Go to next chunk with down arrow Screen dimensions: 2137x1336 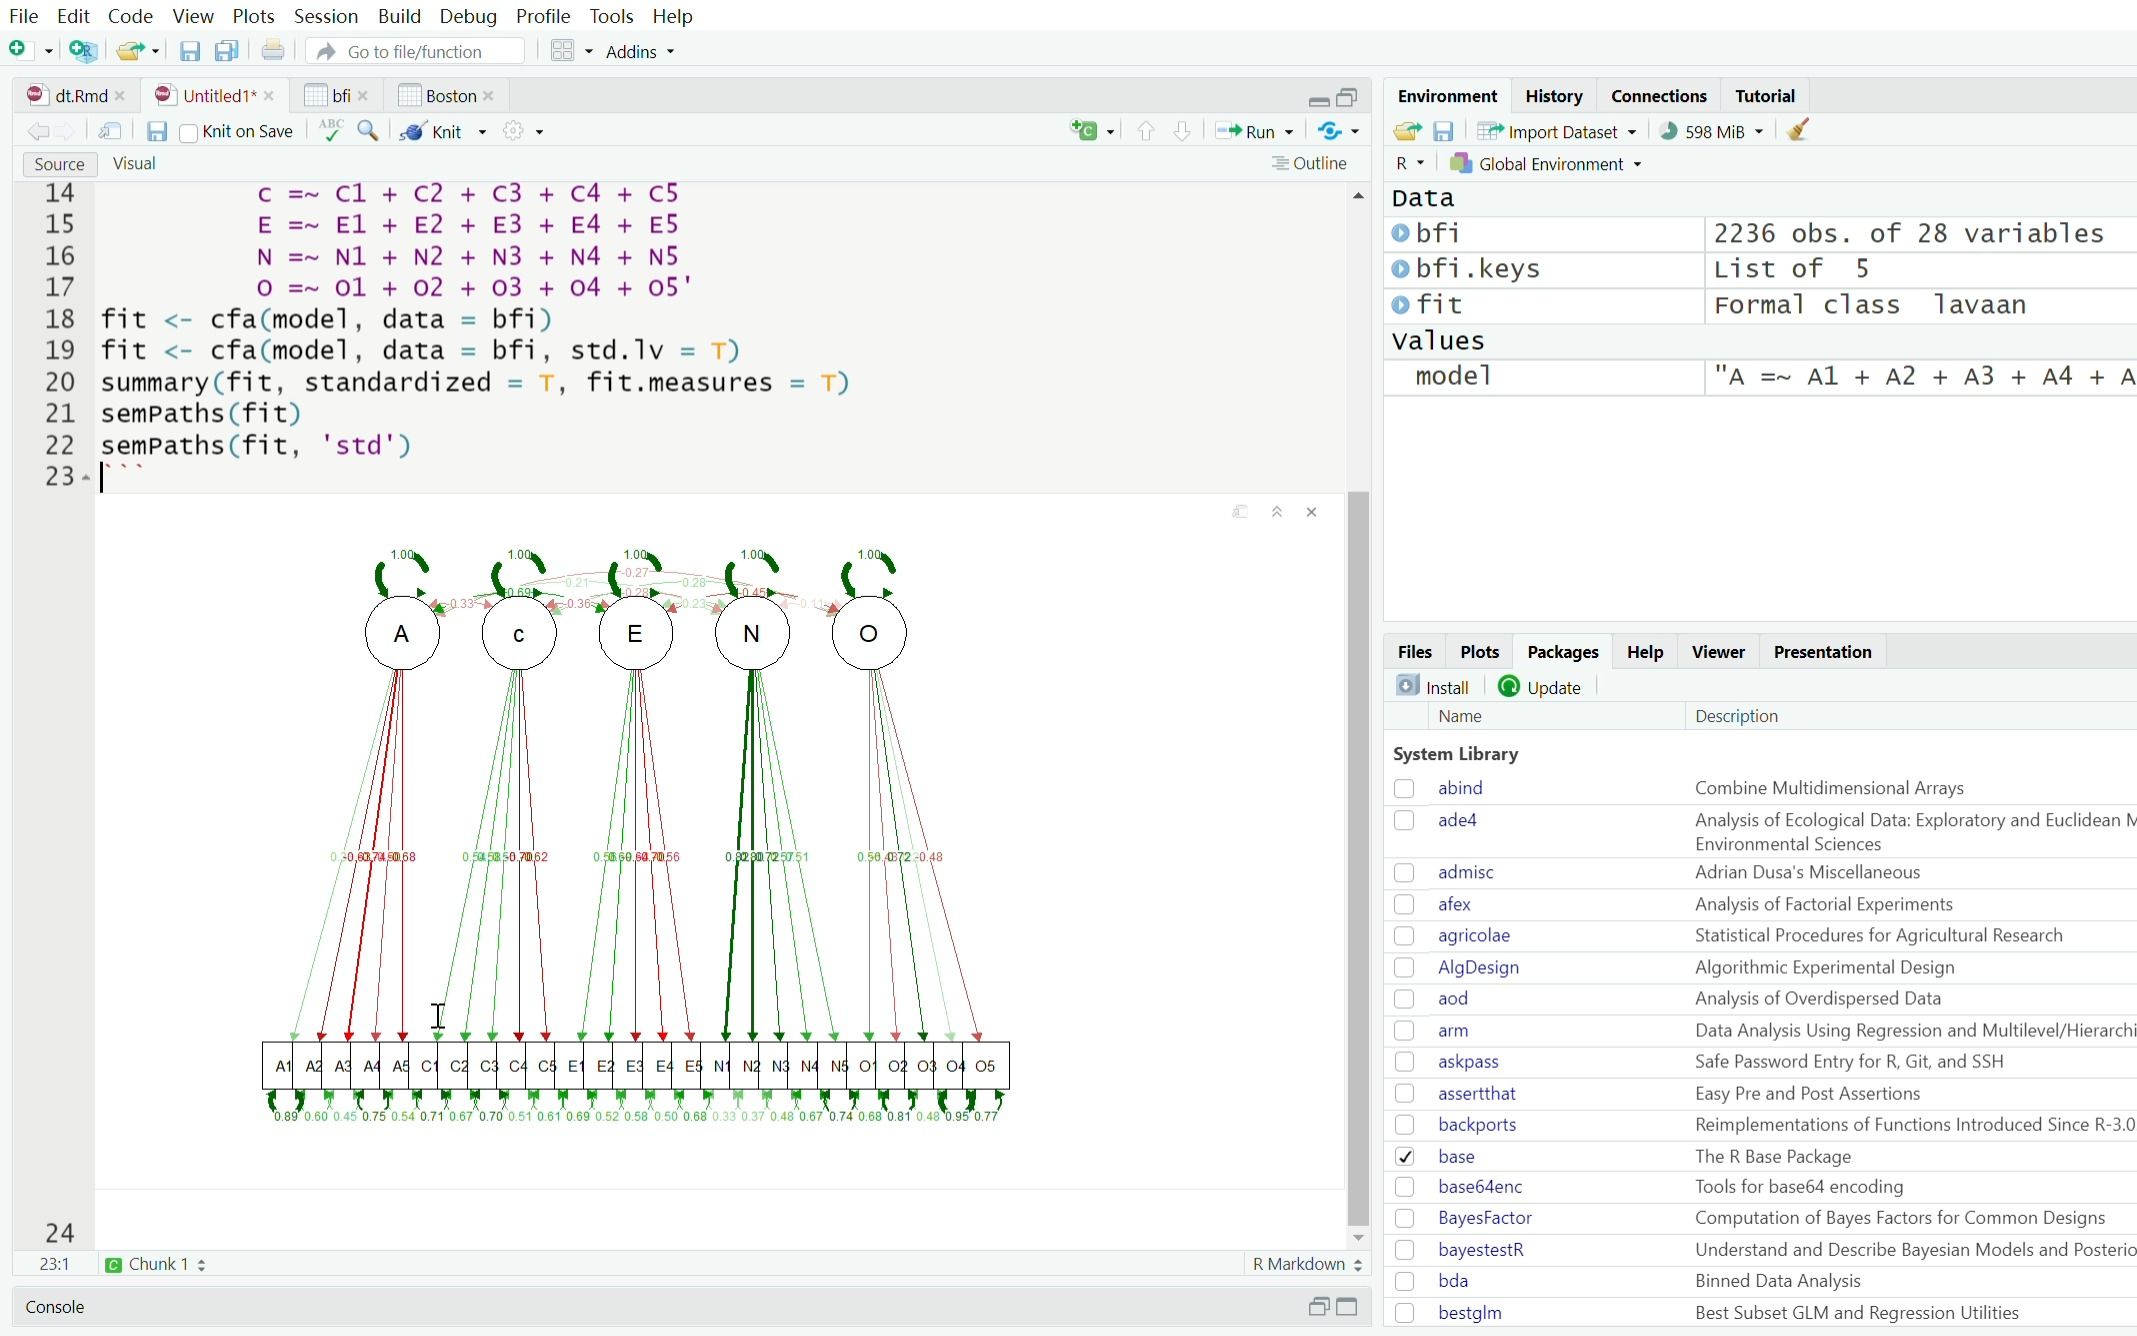pyautogui.click(x=1182, y=131)
